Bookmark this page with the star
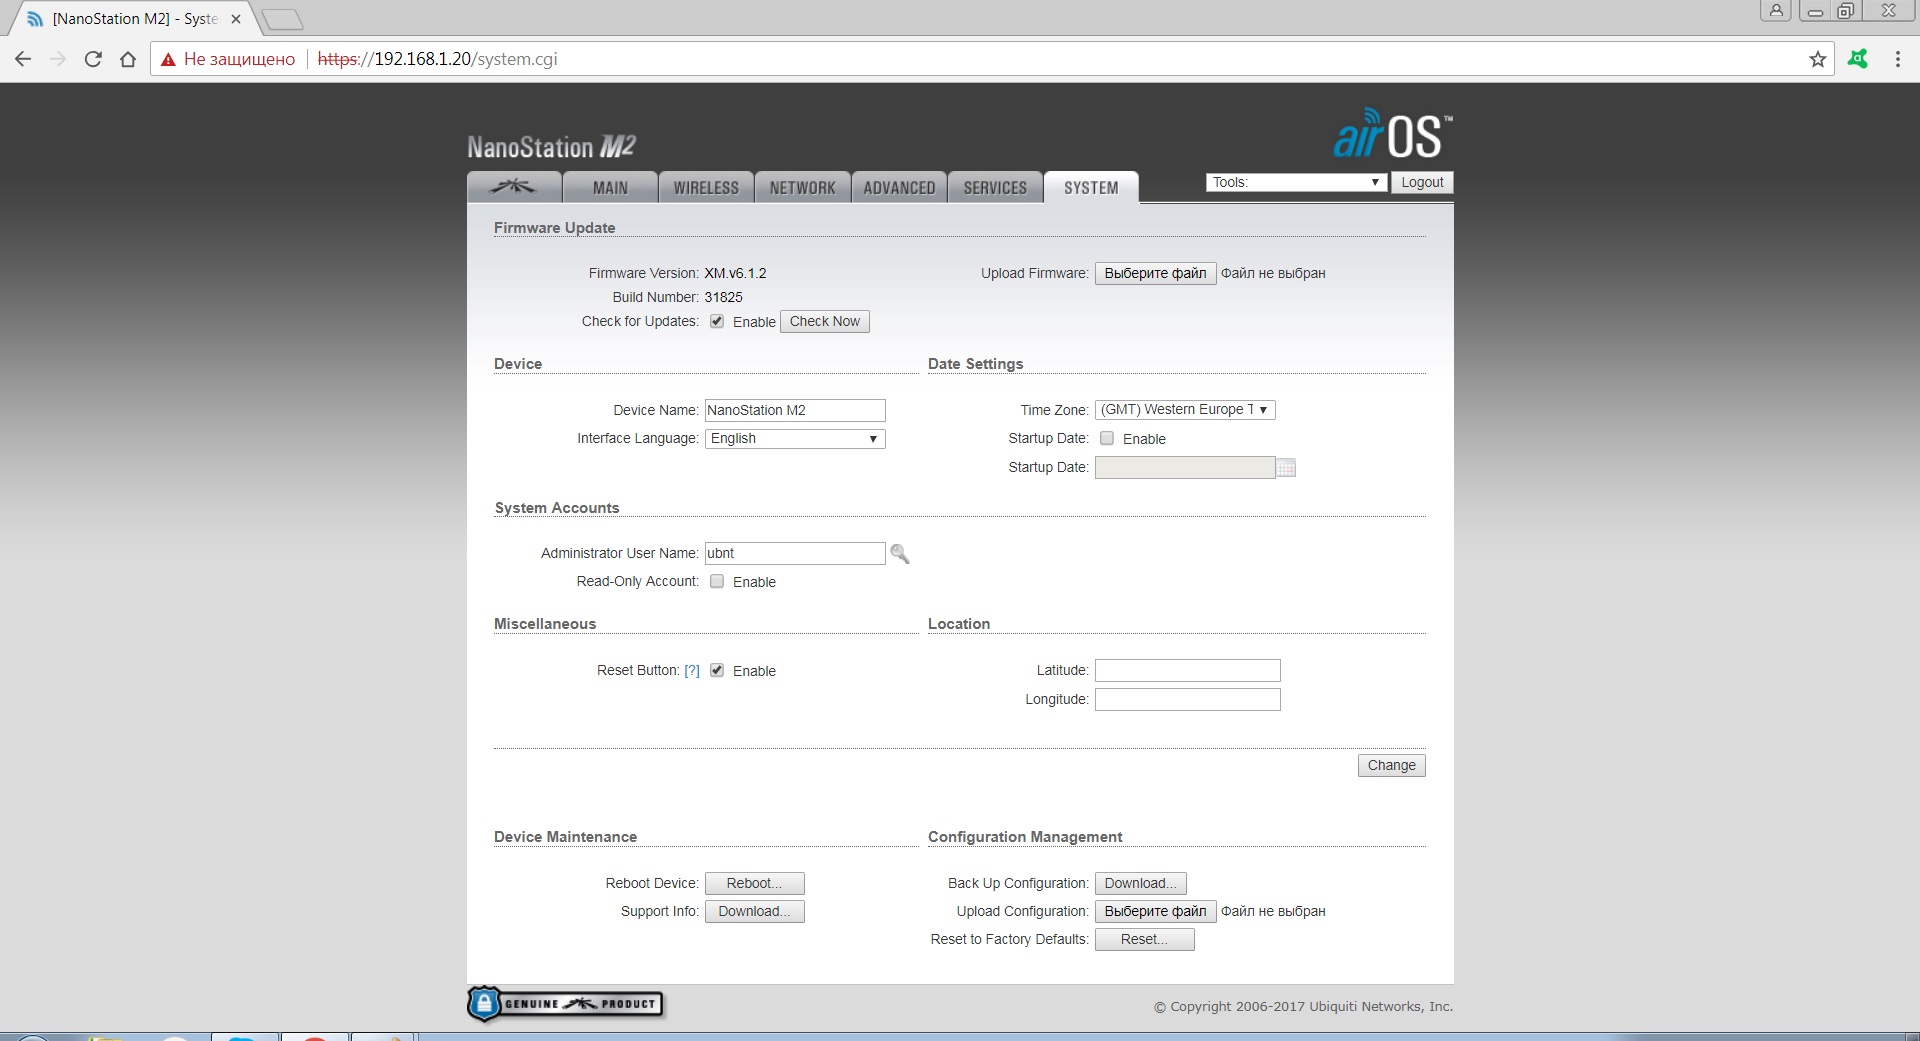This screenshot has width=1920, height=1041. (x=1817, y=59)
